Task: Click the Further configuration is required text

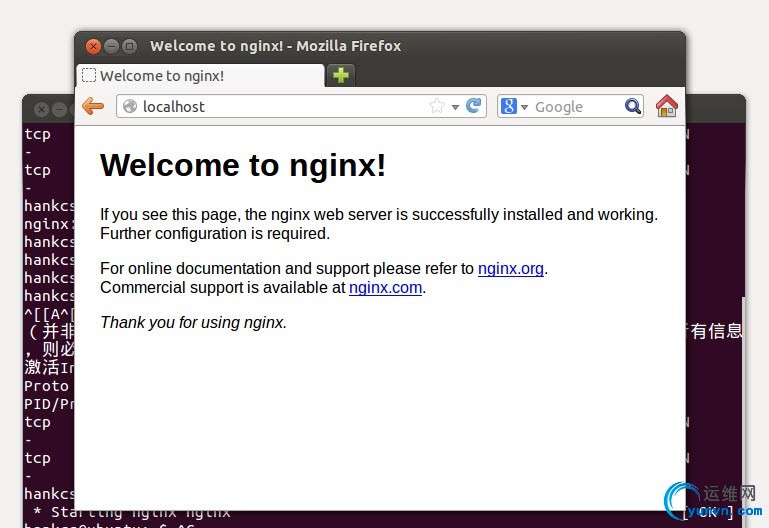Action: (x=215, y=234)
